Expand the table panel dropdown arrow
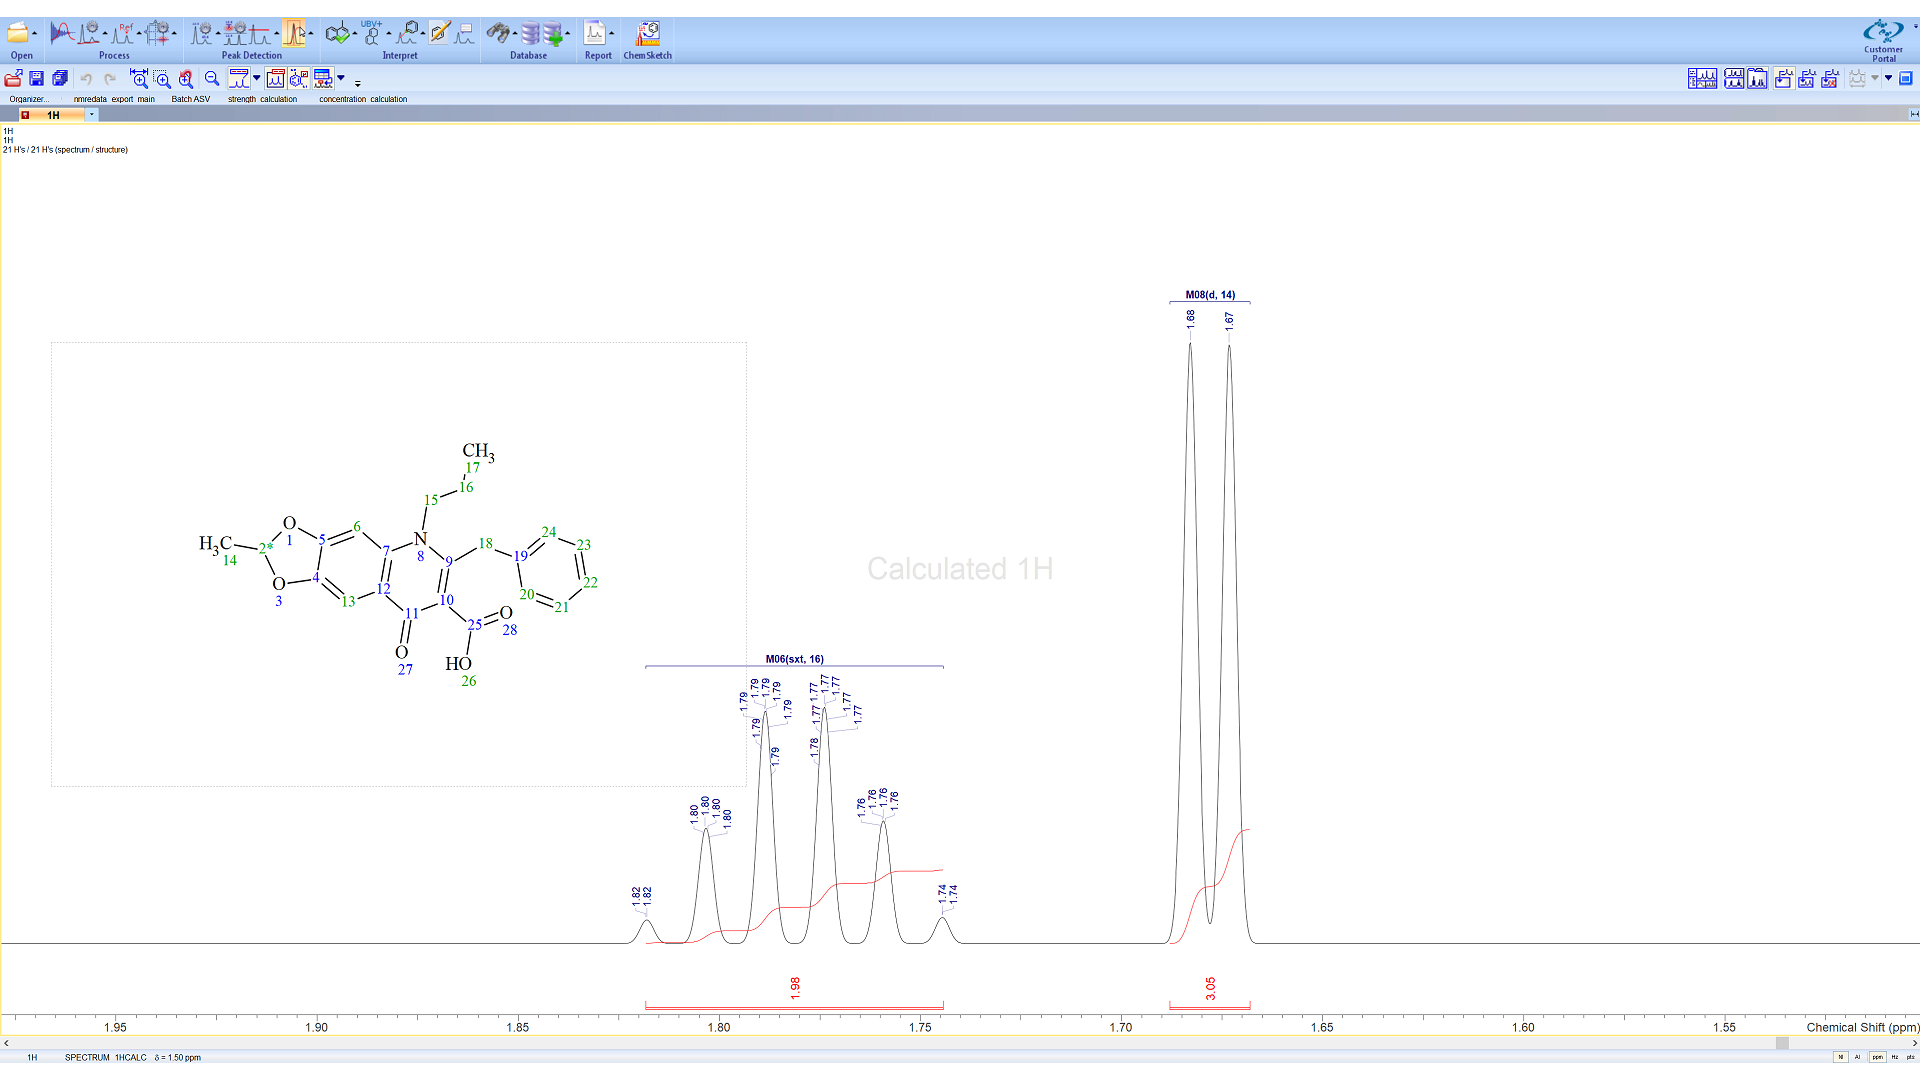 point(341,78)
